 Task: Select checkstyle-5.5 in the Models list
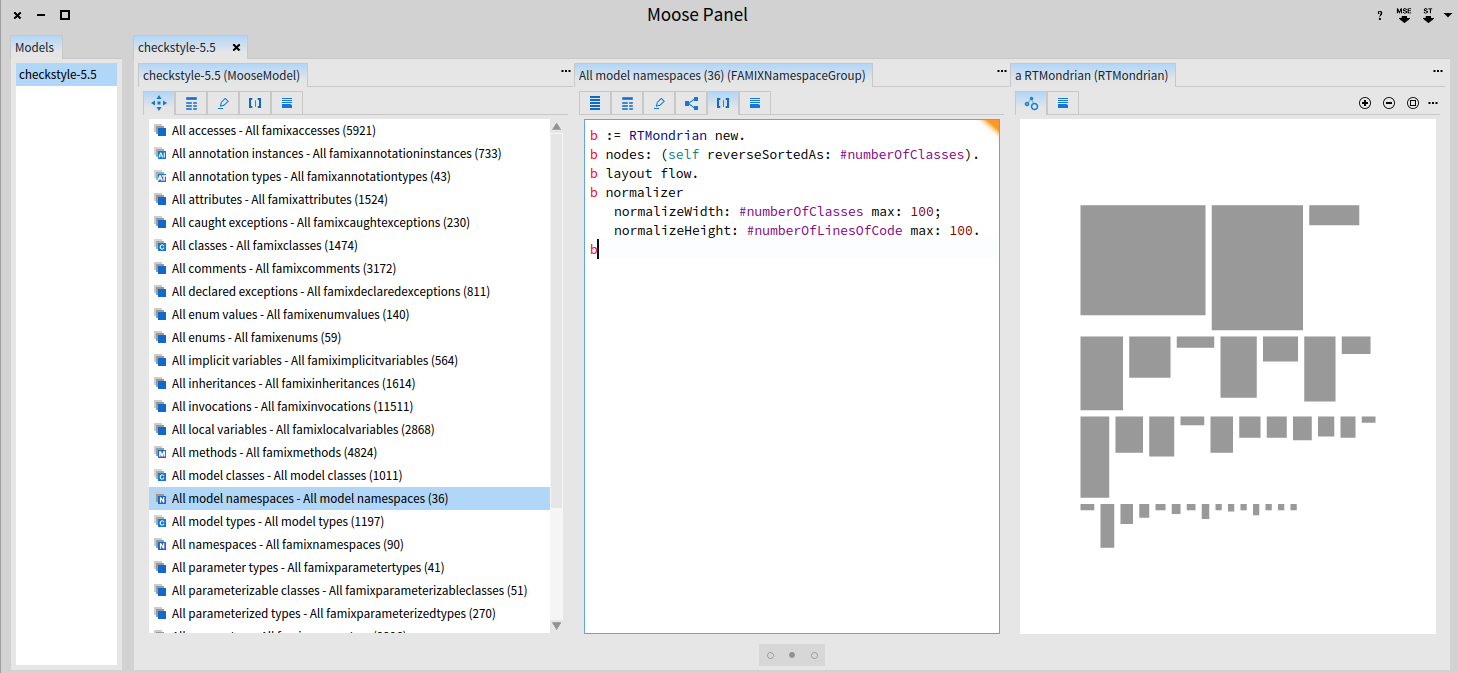click(x=58, y=74)
